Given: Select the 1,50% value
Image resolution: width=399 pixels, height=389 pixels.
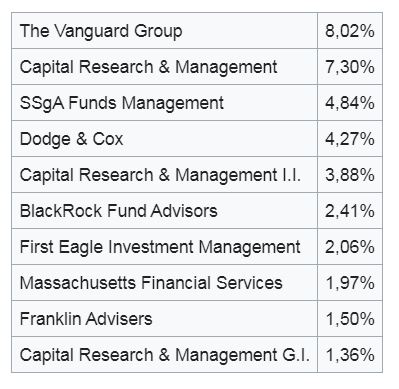Looking at the screenshot, I should 350,319.
